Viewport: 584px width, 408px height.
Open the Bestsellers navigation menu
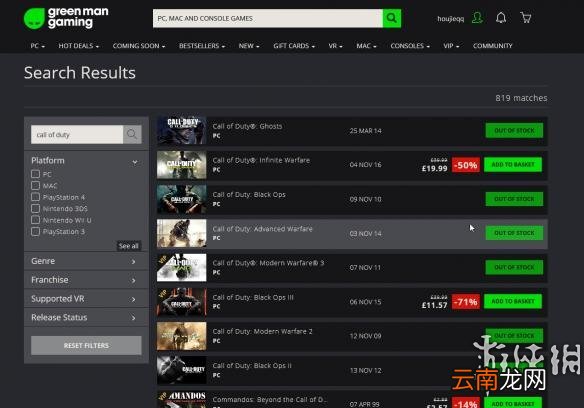coord(202,46)
